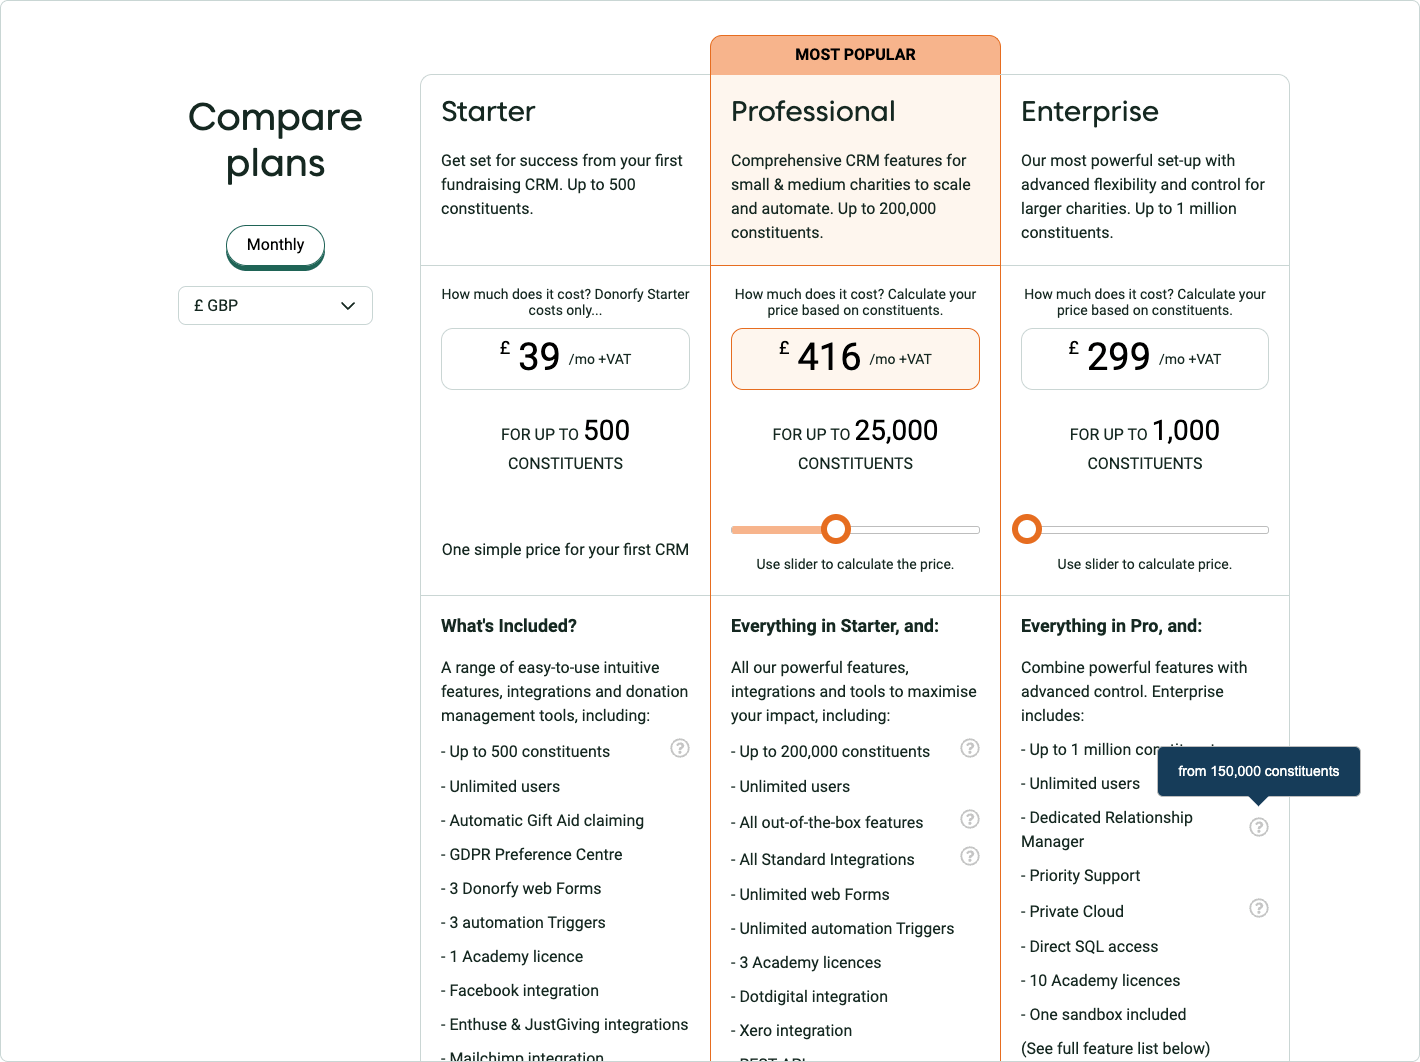Click the MOST POPULAR banner
This screenshot has height=1062, width=1420.
(855, 55)
